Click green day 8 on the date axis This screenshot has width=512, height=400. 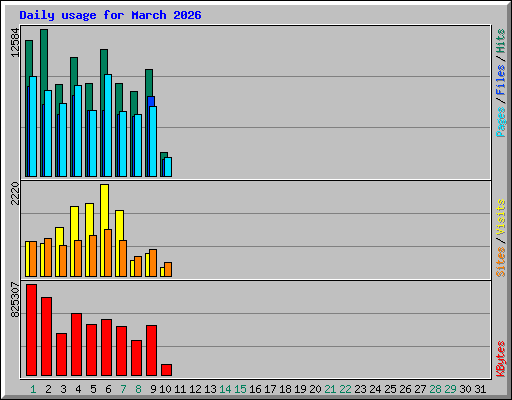click(138, 389)
